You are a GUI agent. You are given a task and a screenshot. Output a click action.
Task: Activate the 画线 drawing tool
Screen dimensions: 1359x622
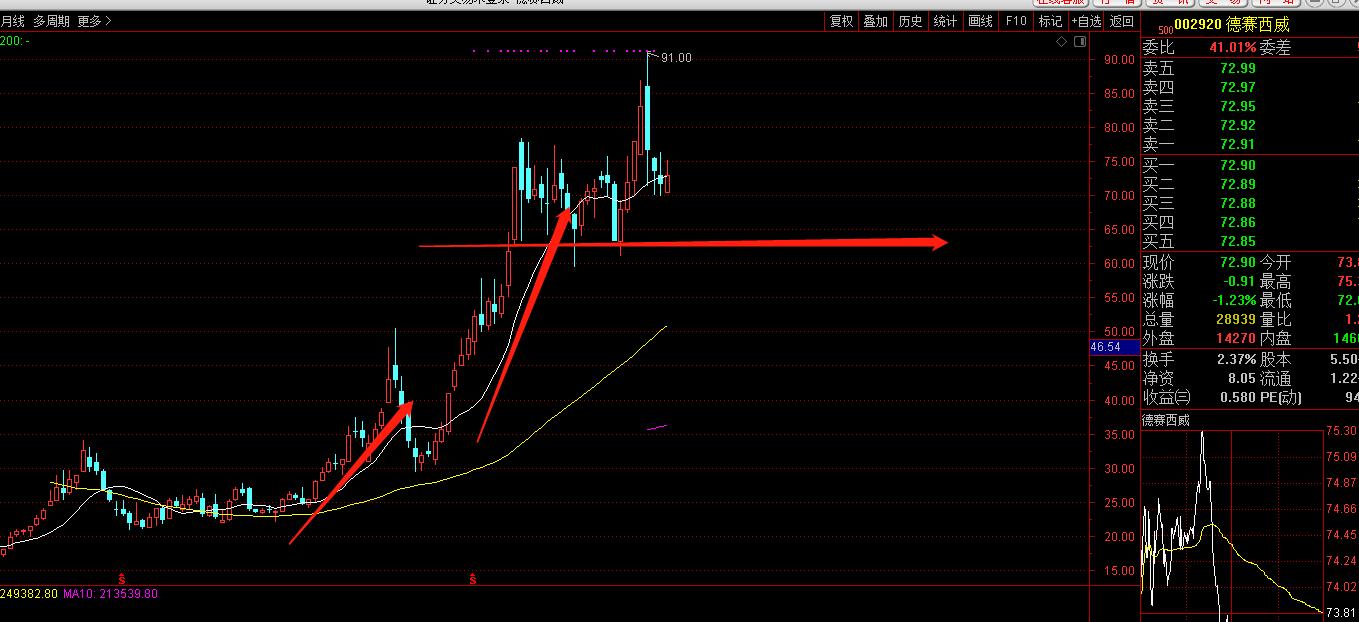(x=980, y=21)
